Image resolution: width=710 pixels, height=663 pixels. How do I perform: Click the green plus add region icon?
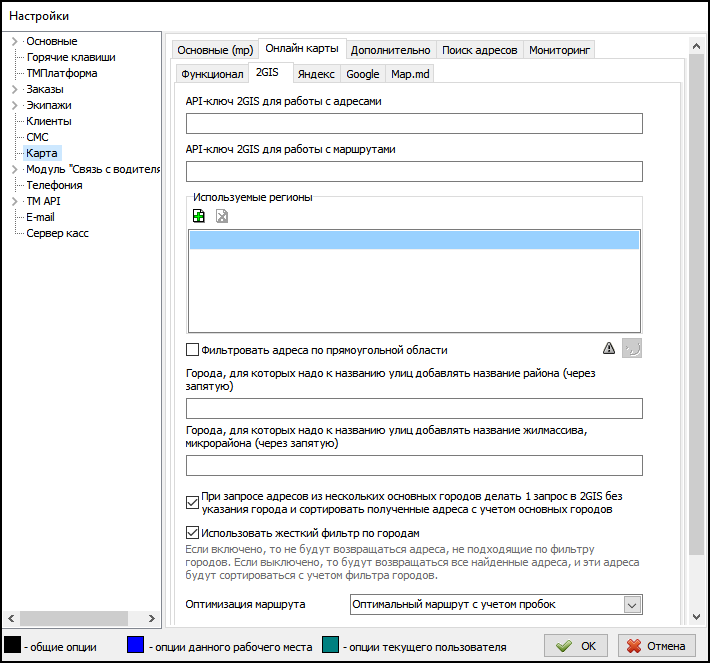199,216
